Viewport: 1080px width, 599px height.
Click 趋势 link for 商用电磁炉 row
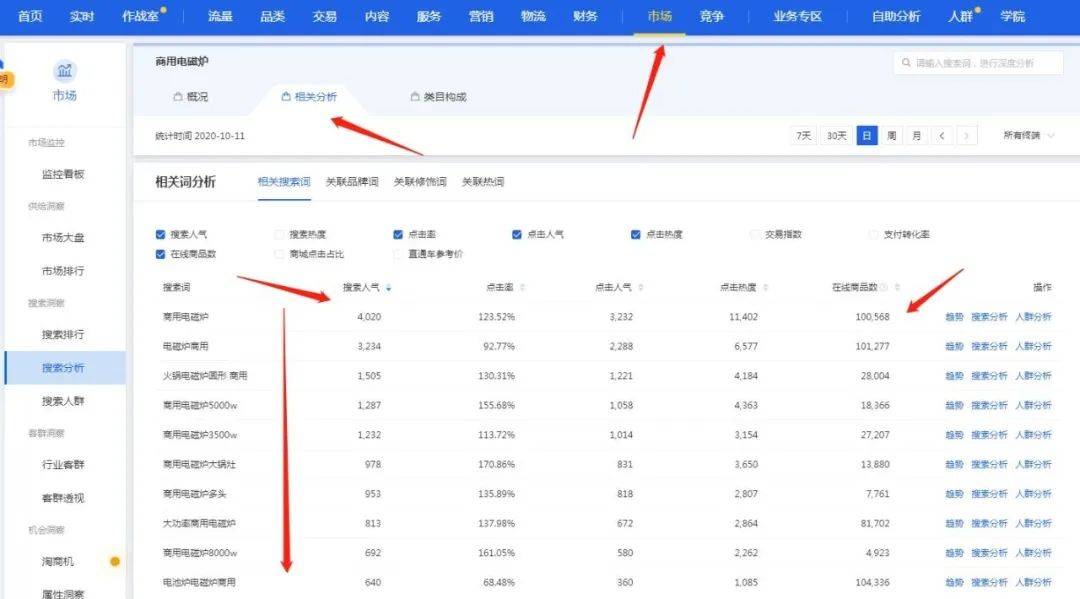click(954, 317)
